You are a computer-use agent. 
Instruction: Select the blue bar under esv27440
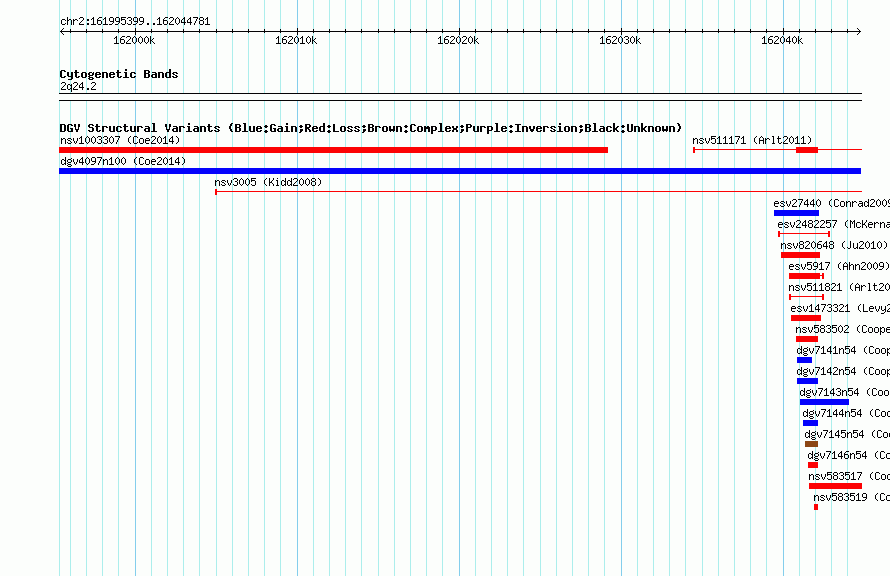796,213
